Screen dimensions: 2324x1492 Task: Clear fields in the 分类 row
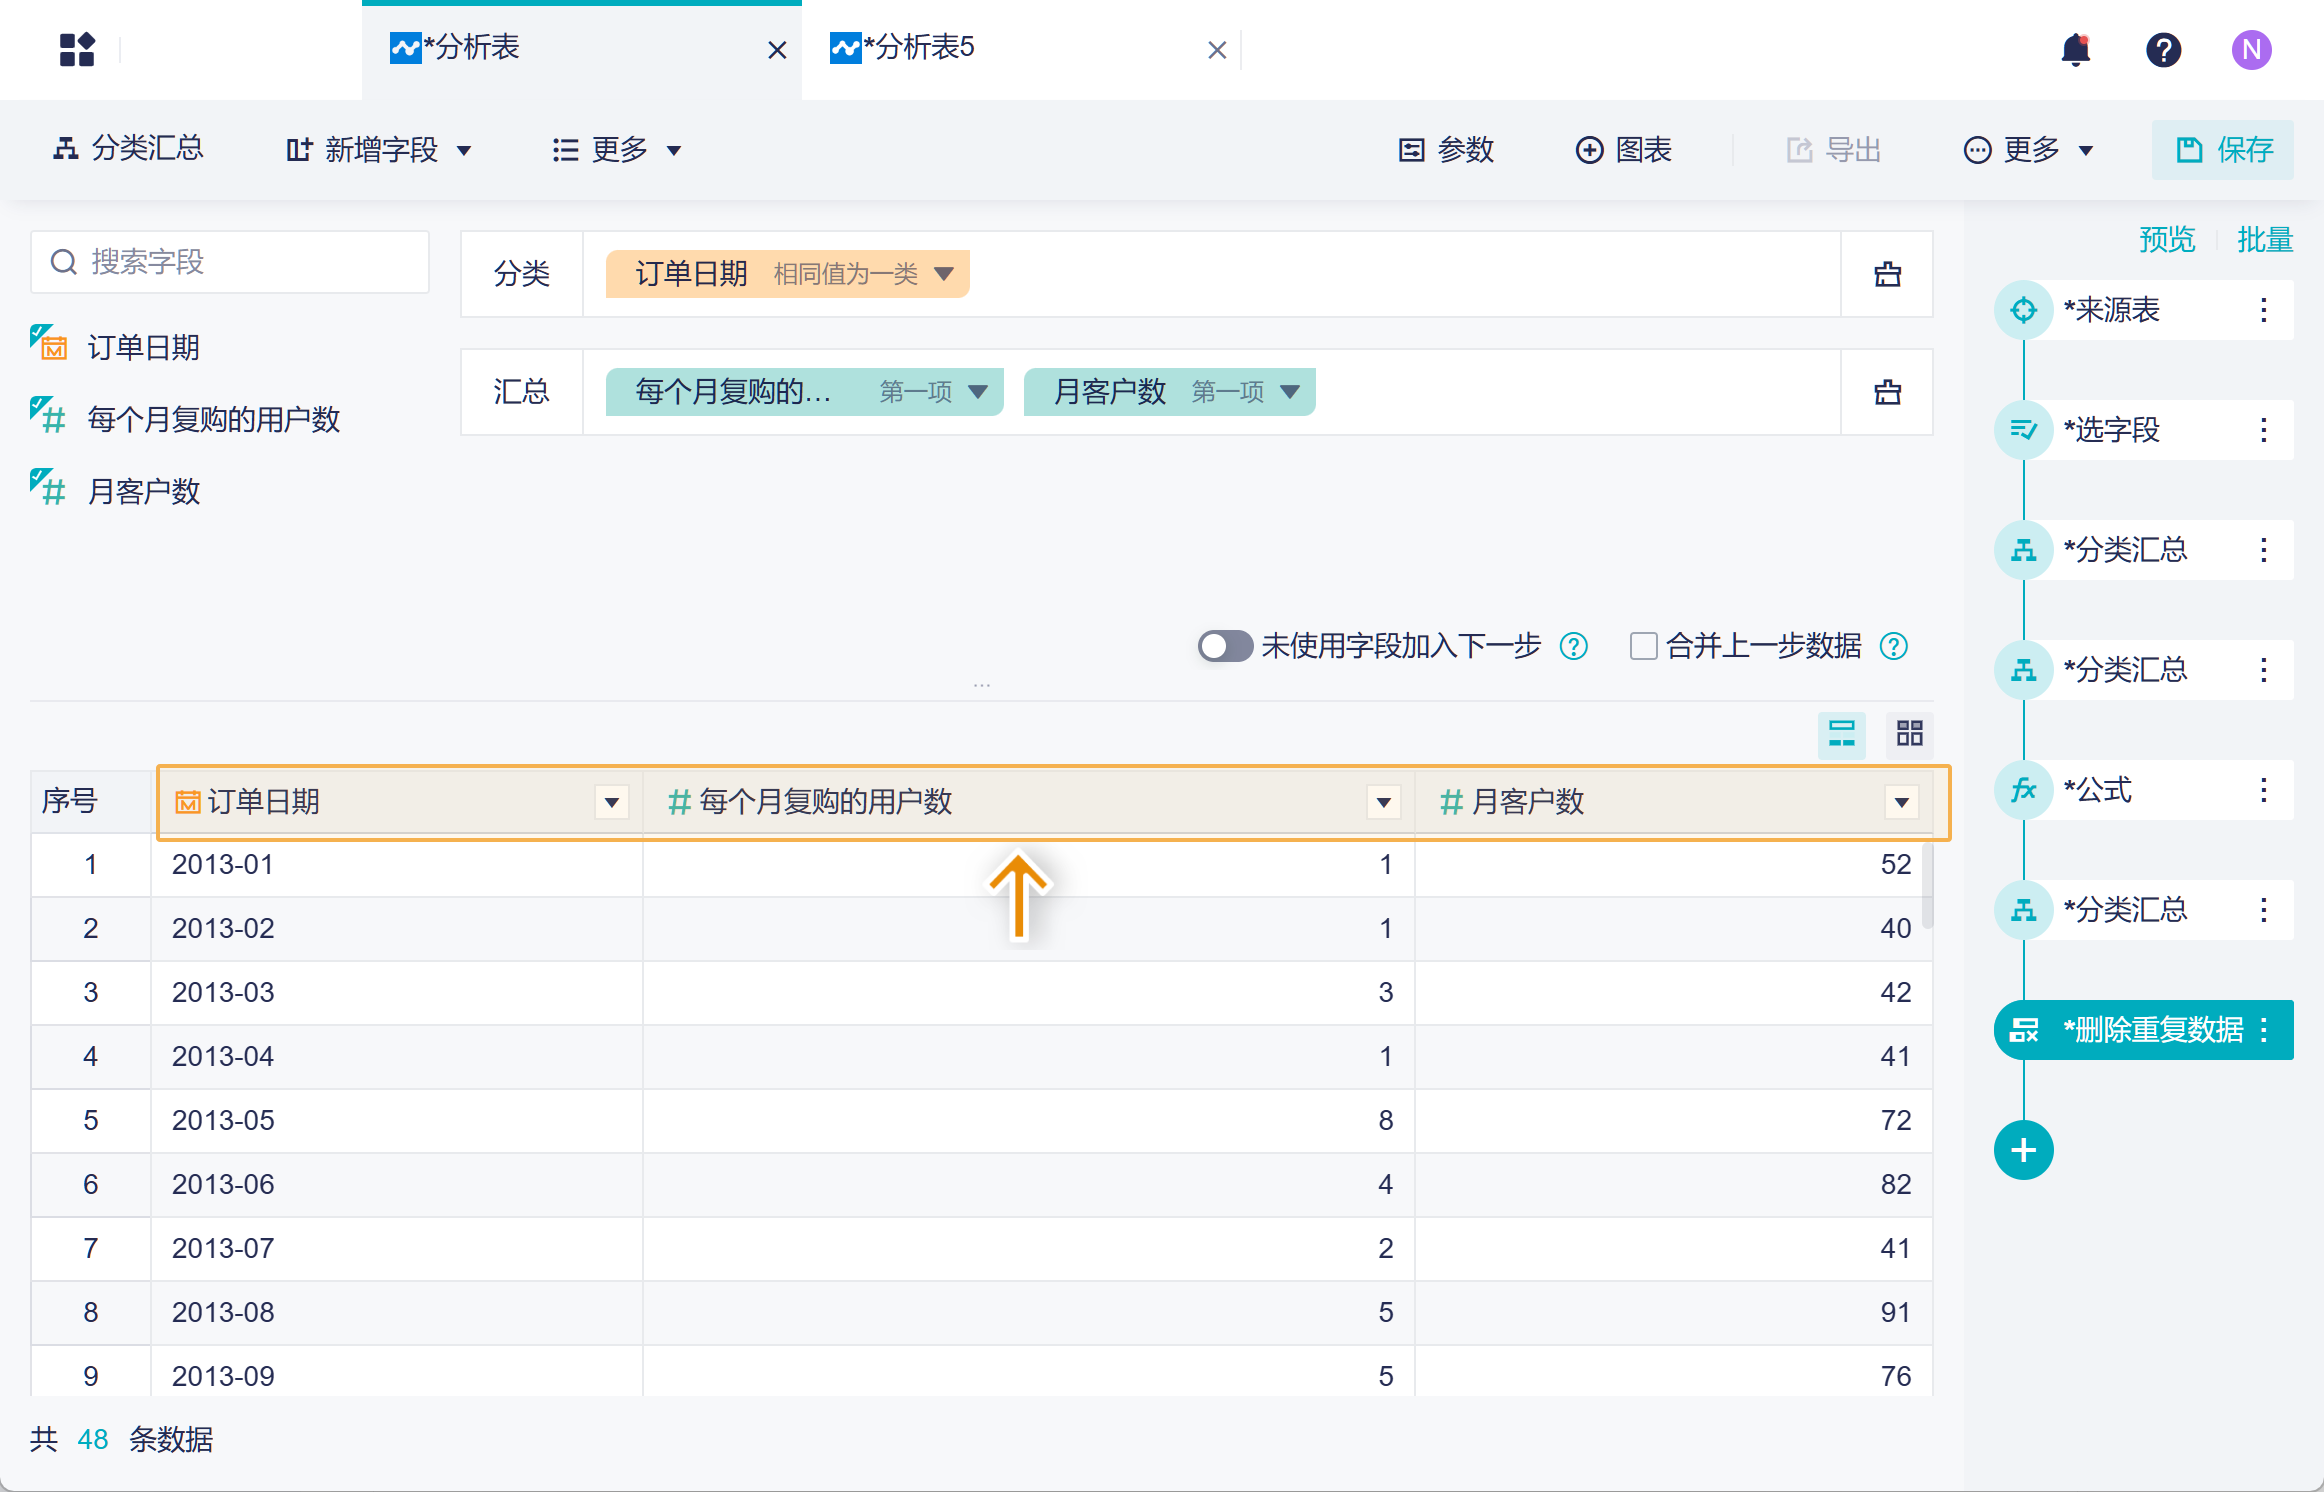point(1887,274)
